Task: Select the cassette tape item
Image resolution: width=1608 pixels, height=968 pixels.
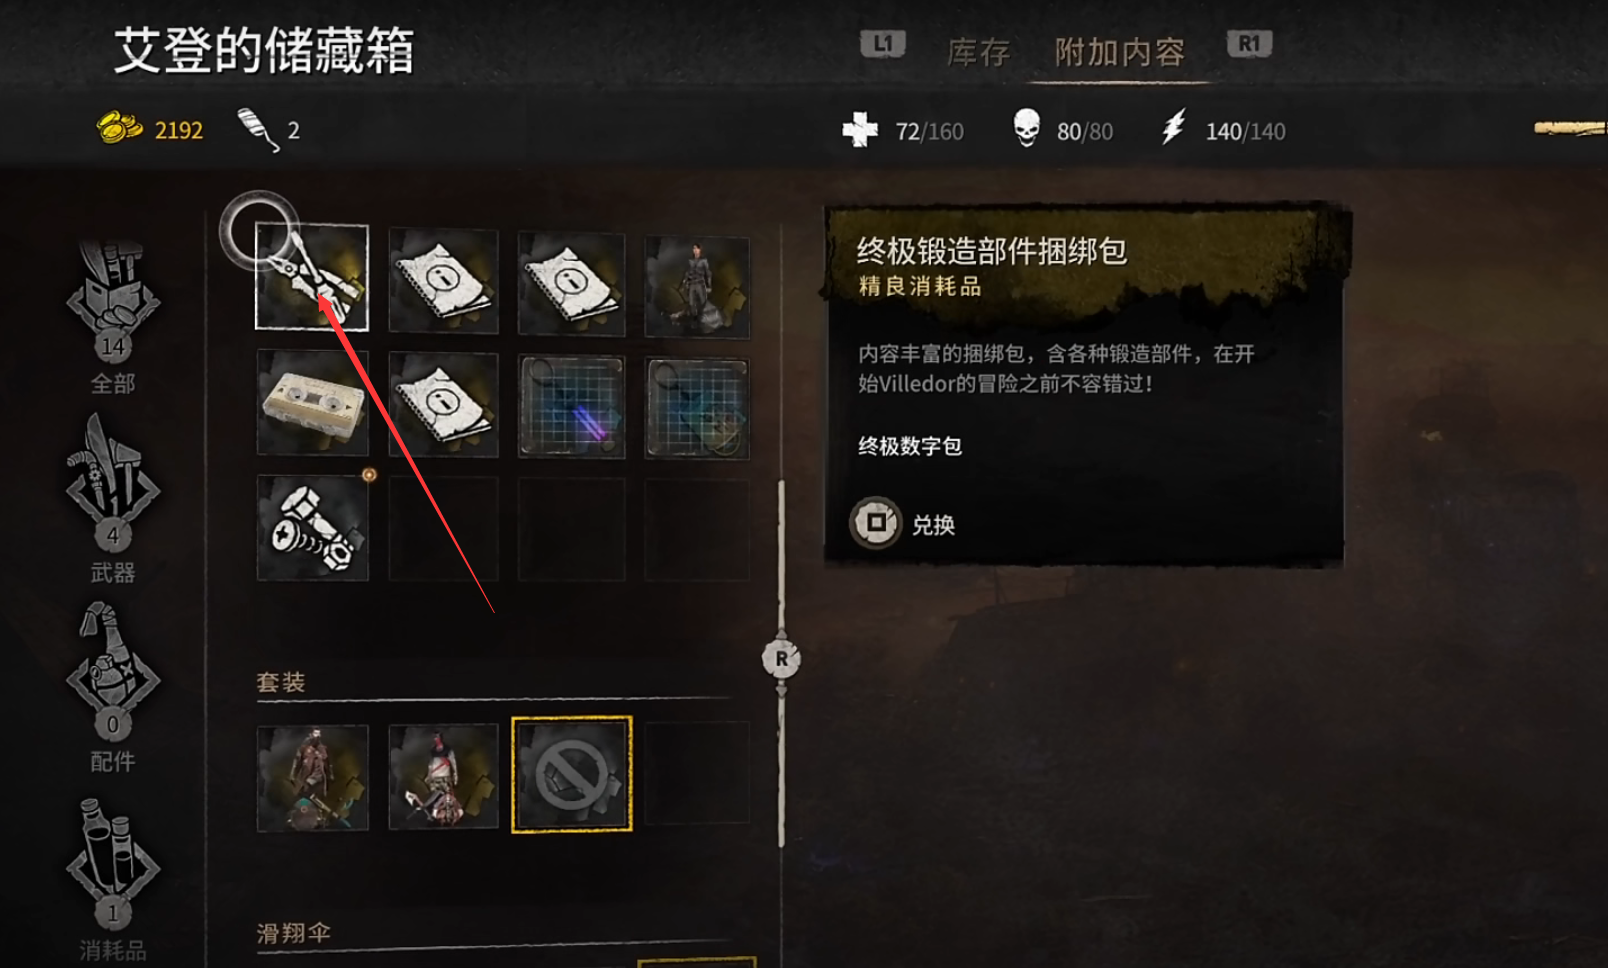Action: (312, 403)
